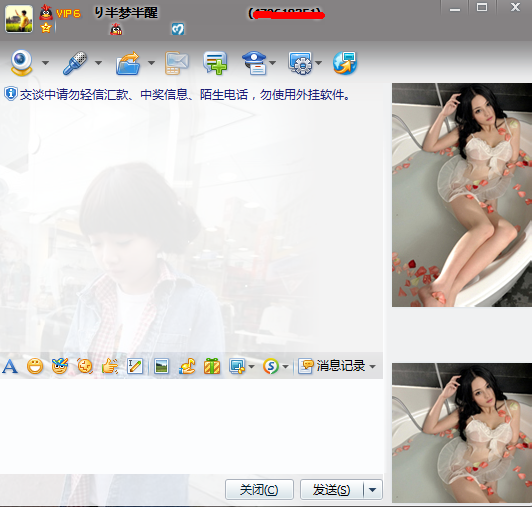The height and width of the screenshot is (508, 532).
Task: Click the gold star level icon
Action: (46, 27)
